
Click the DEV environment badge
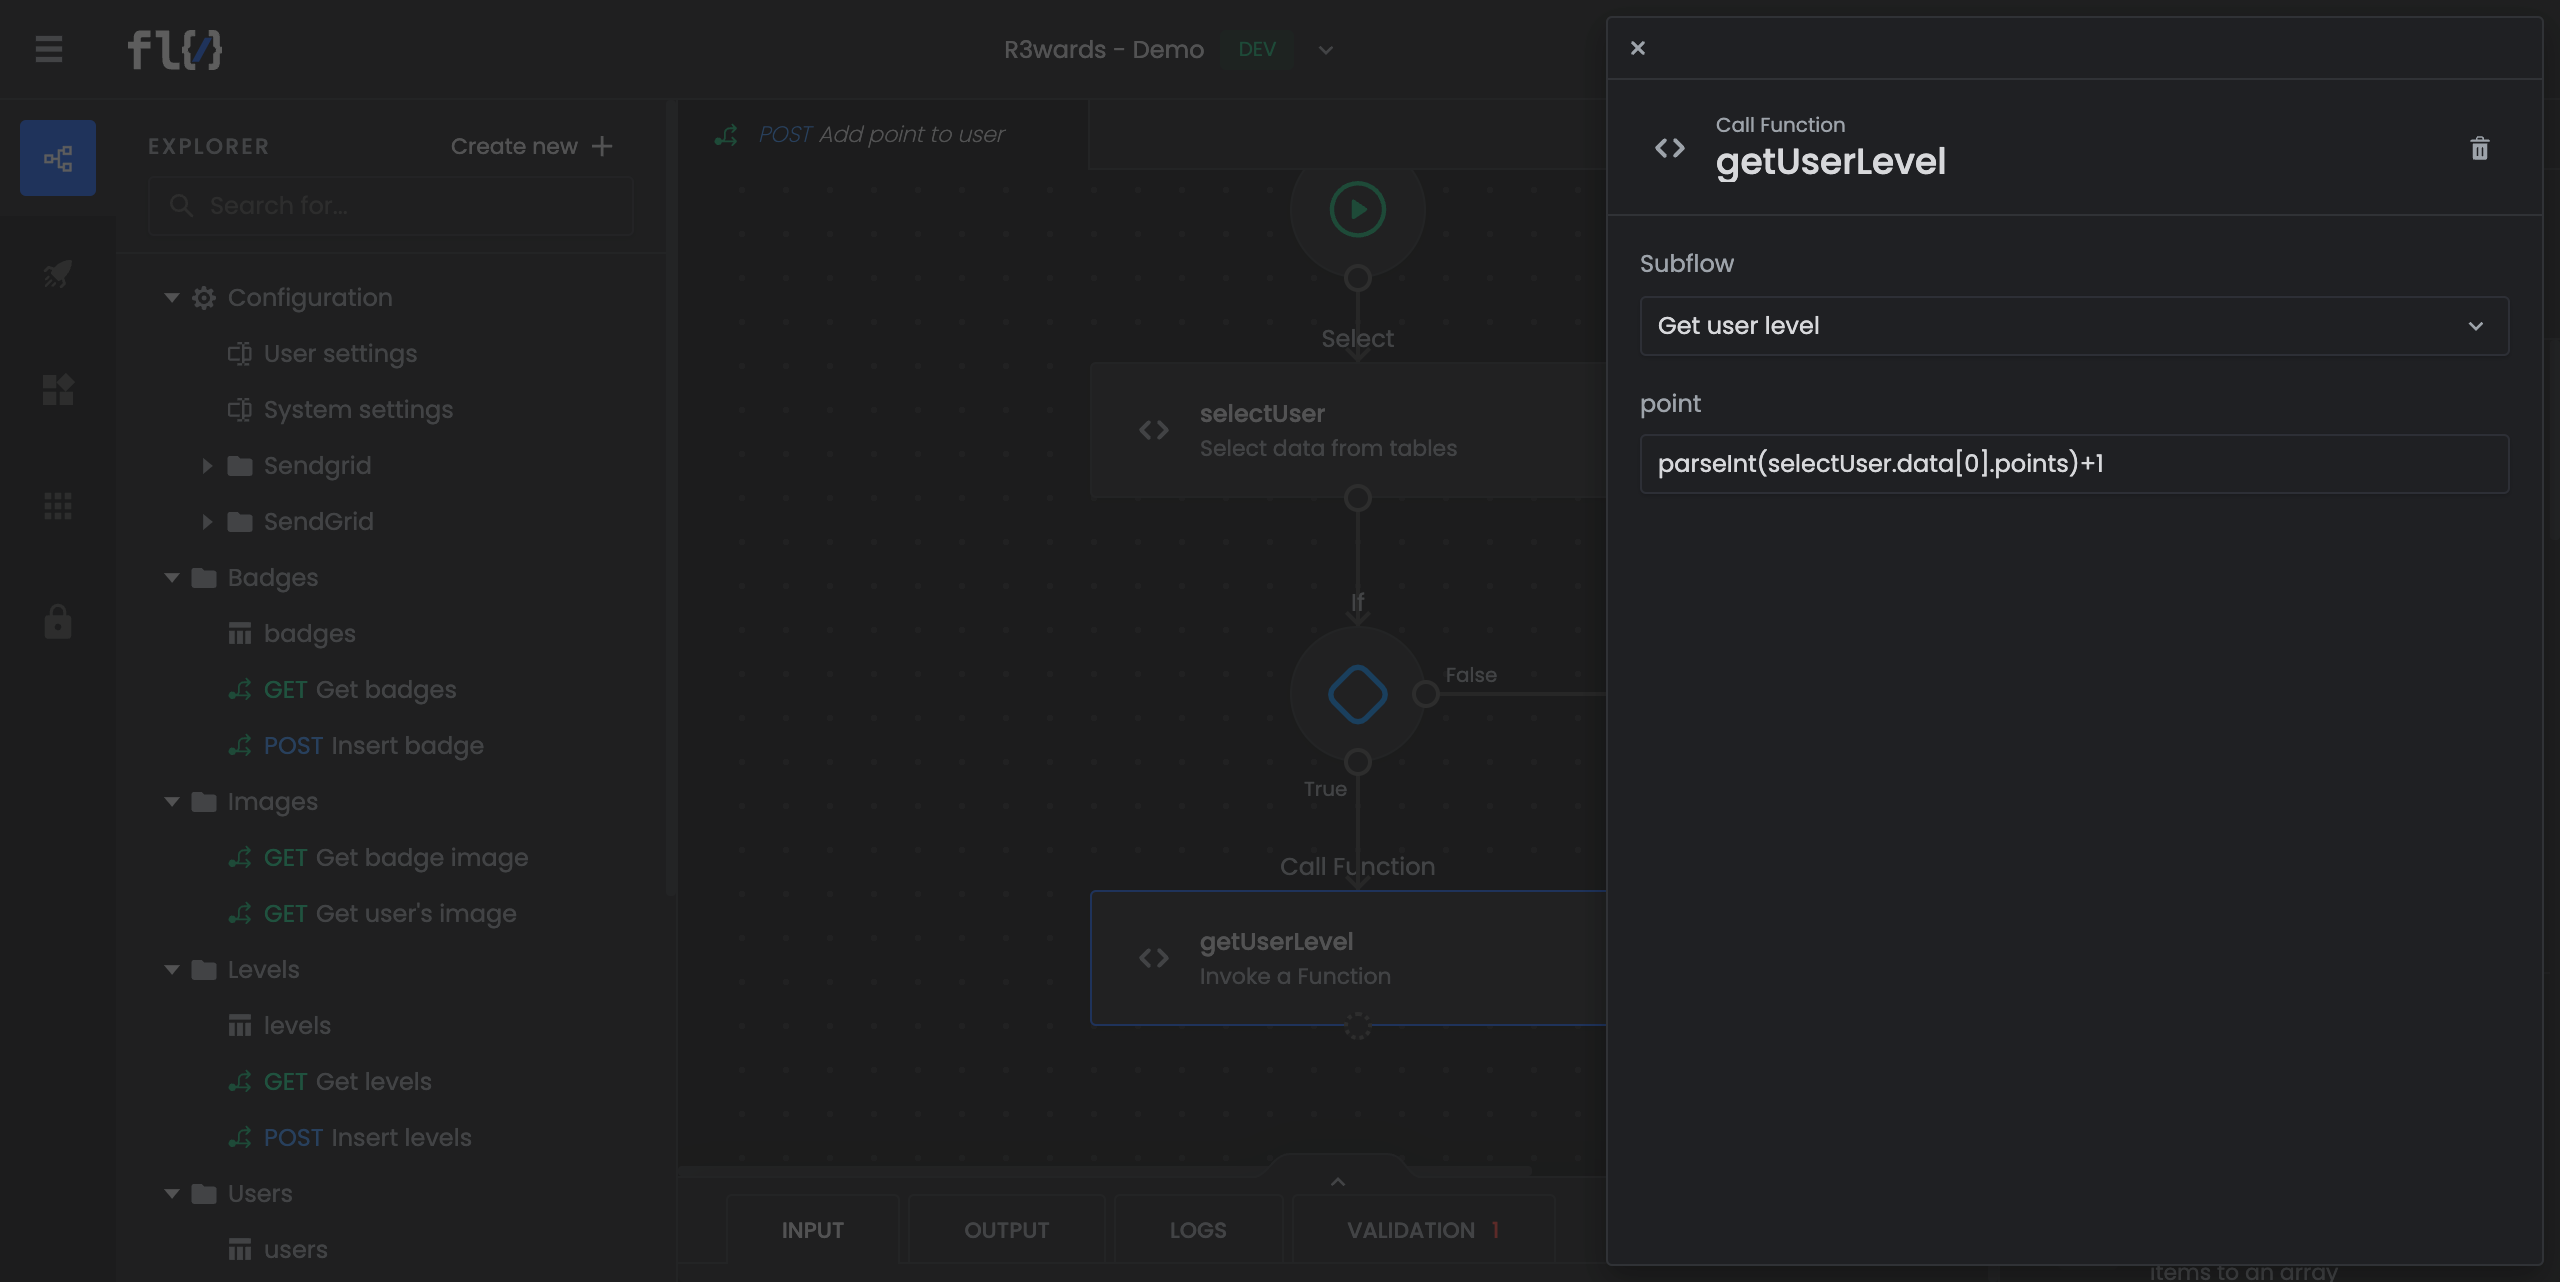tap(1256, 50)
